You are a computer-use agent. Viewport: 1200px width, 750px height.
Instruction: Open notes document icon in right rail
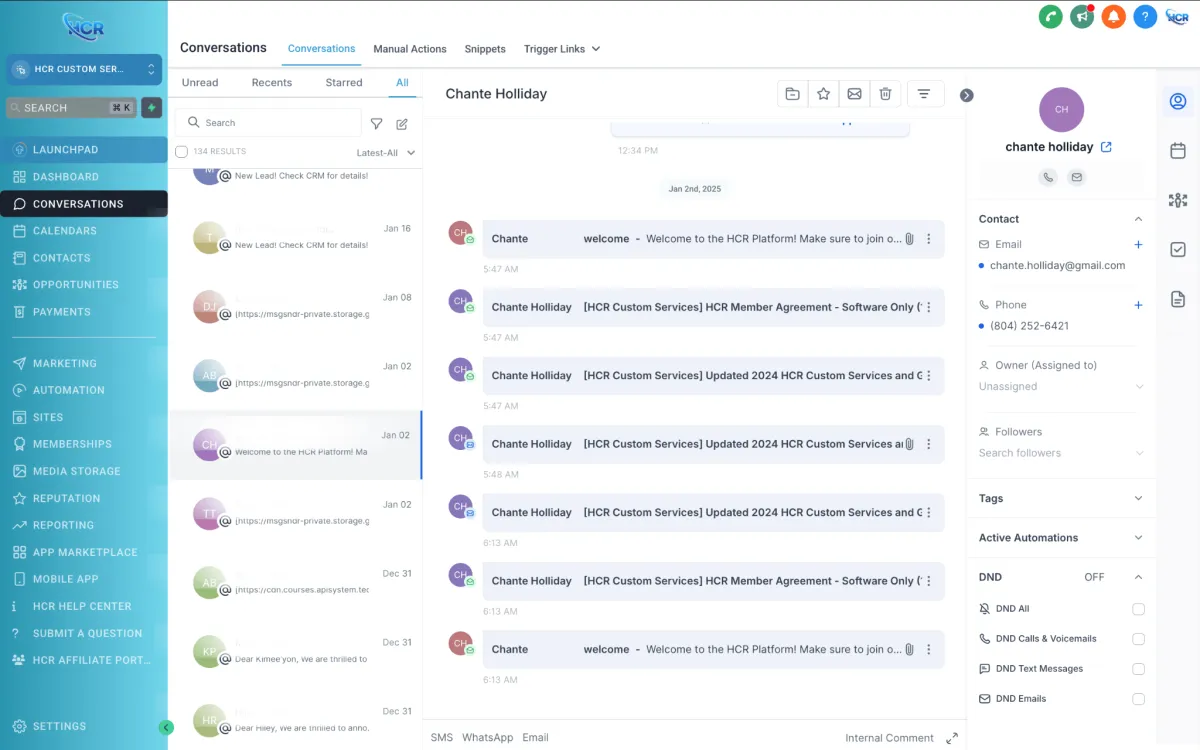coord(1178,299)
